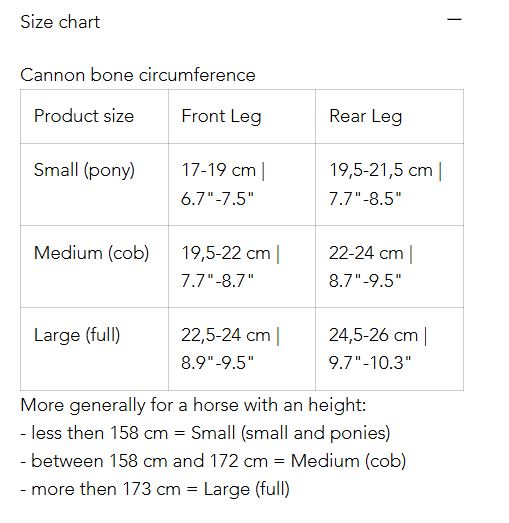This screenshot has width=509, height=523.
Task: Click the 17-19 cm front leg cell
Action: (x=242, y=184)
